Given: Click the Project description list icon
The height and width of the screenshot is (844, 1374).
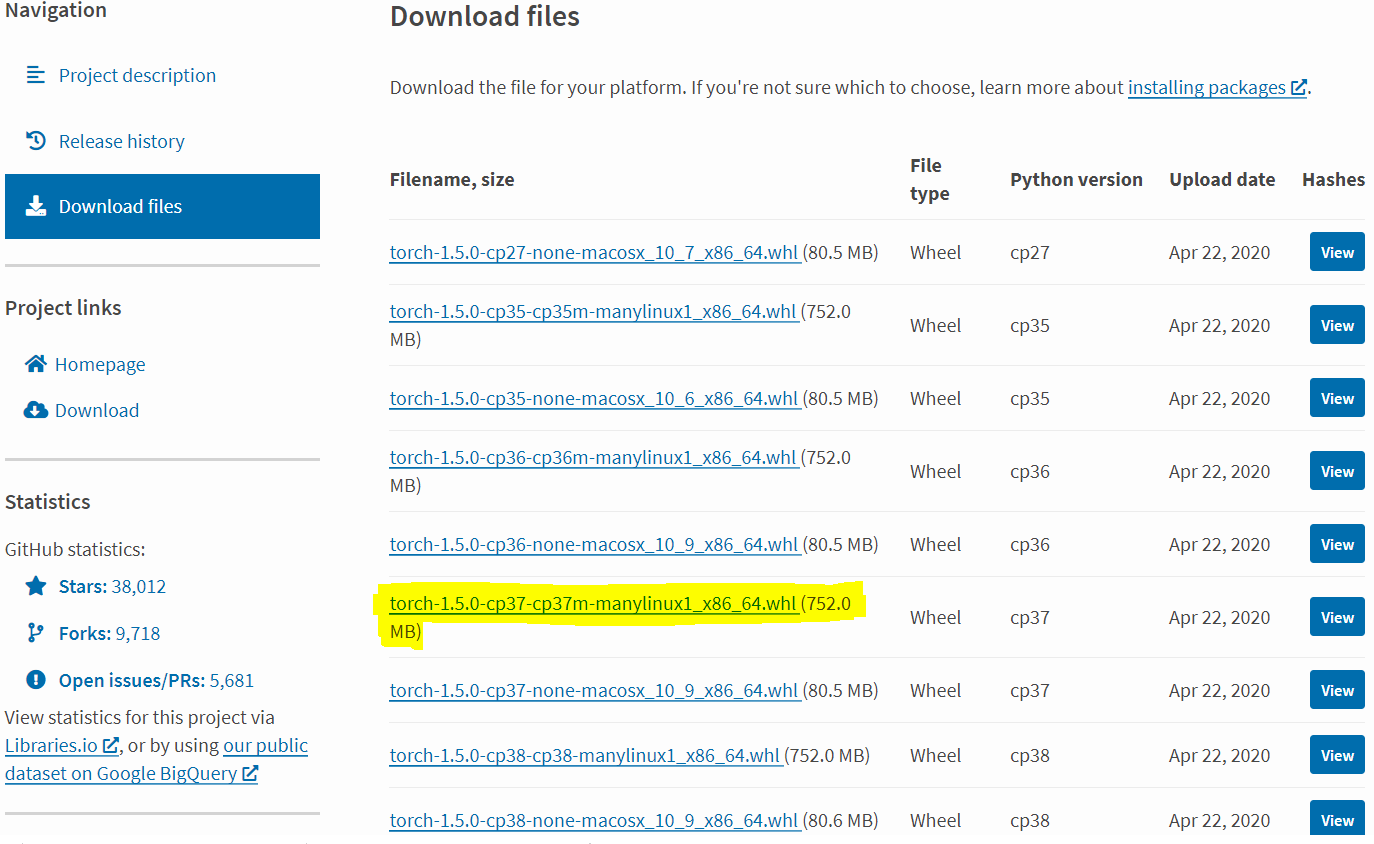Looking at the screenshot, I should [33, 74].
